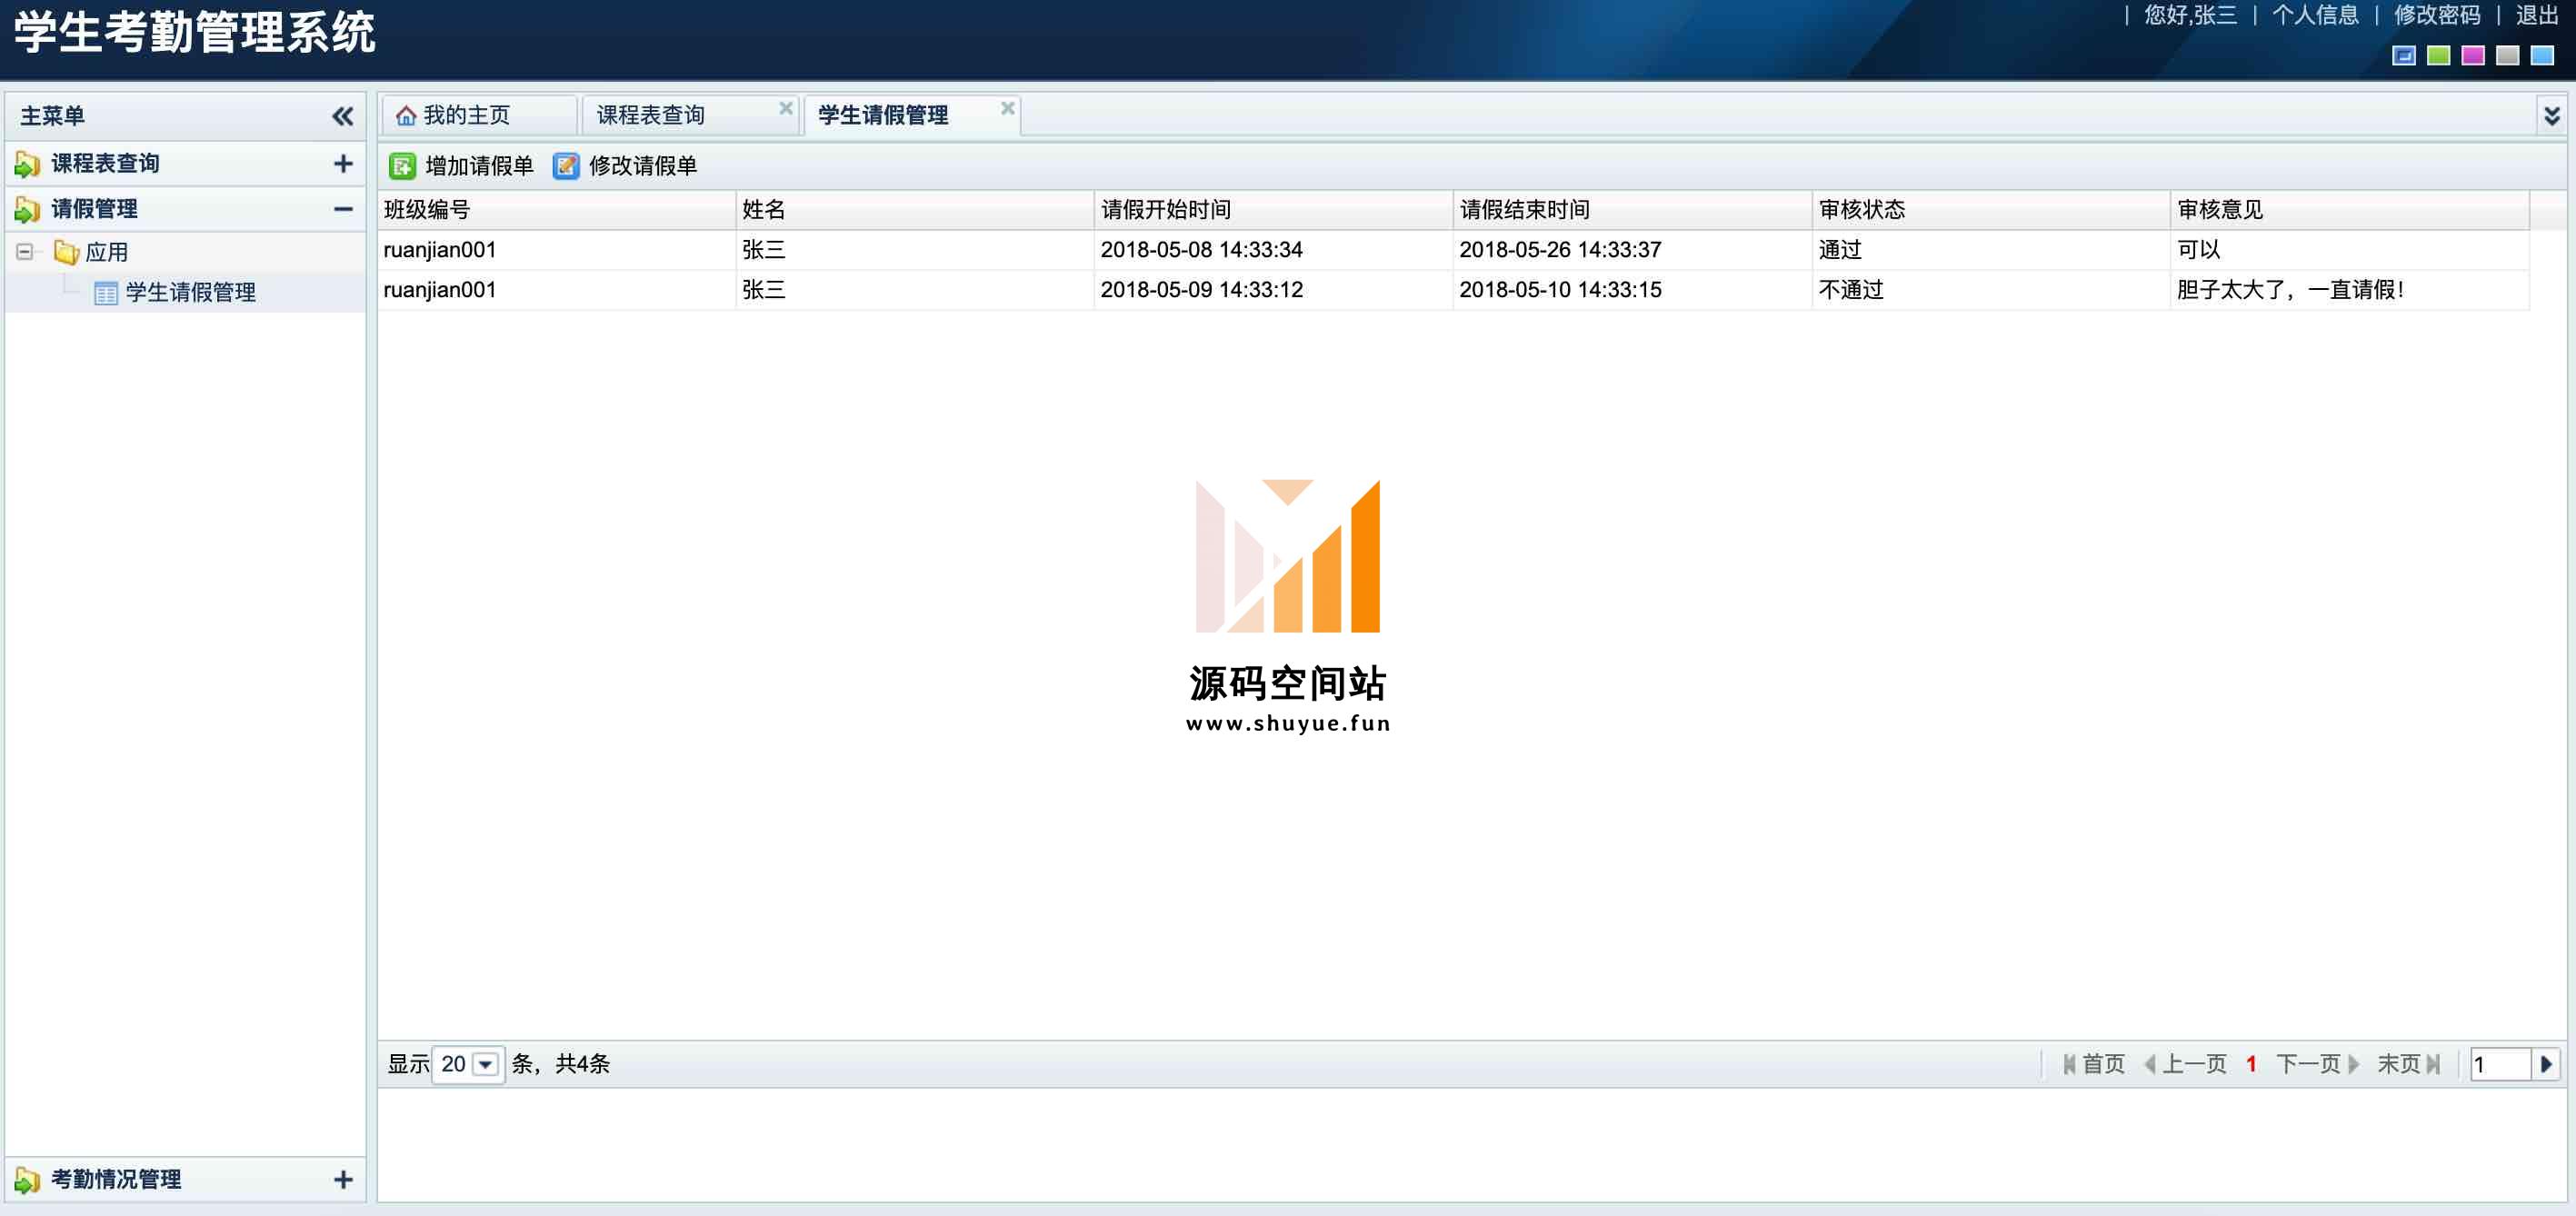Click the comment 胆子太大了，一直请假!

2290,290
